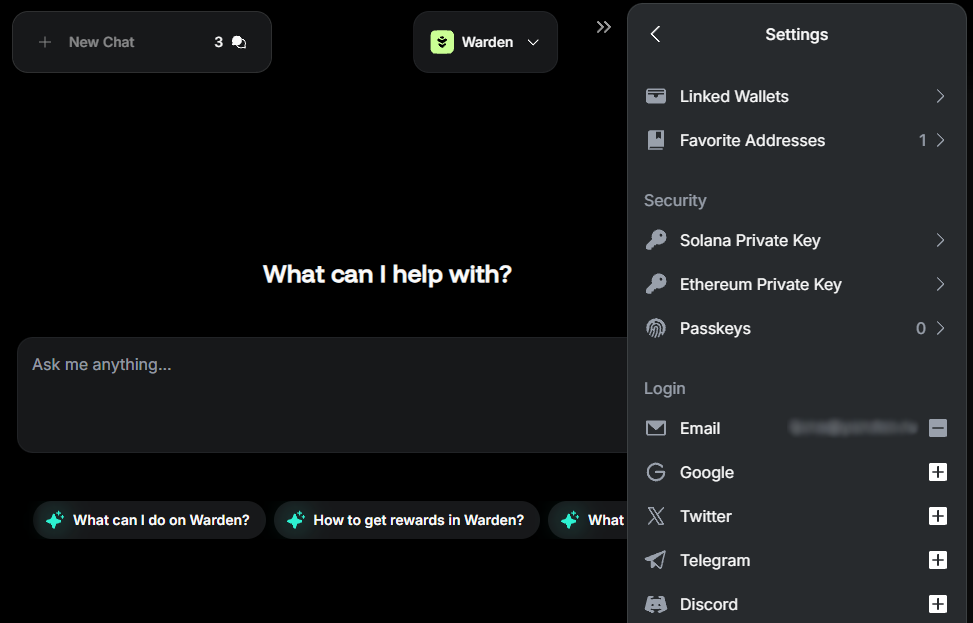Open the Ethereum Private Key entry

[x=796, y=284]
